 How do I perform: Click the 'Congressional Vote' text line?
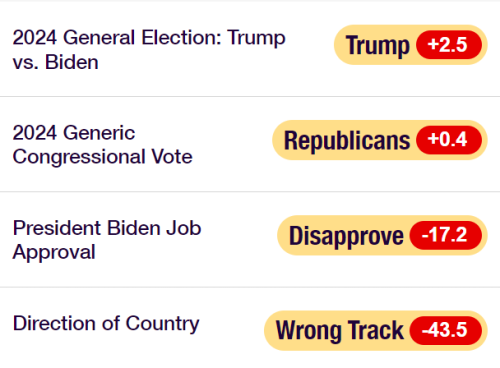coord(103,157)
